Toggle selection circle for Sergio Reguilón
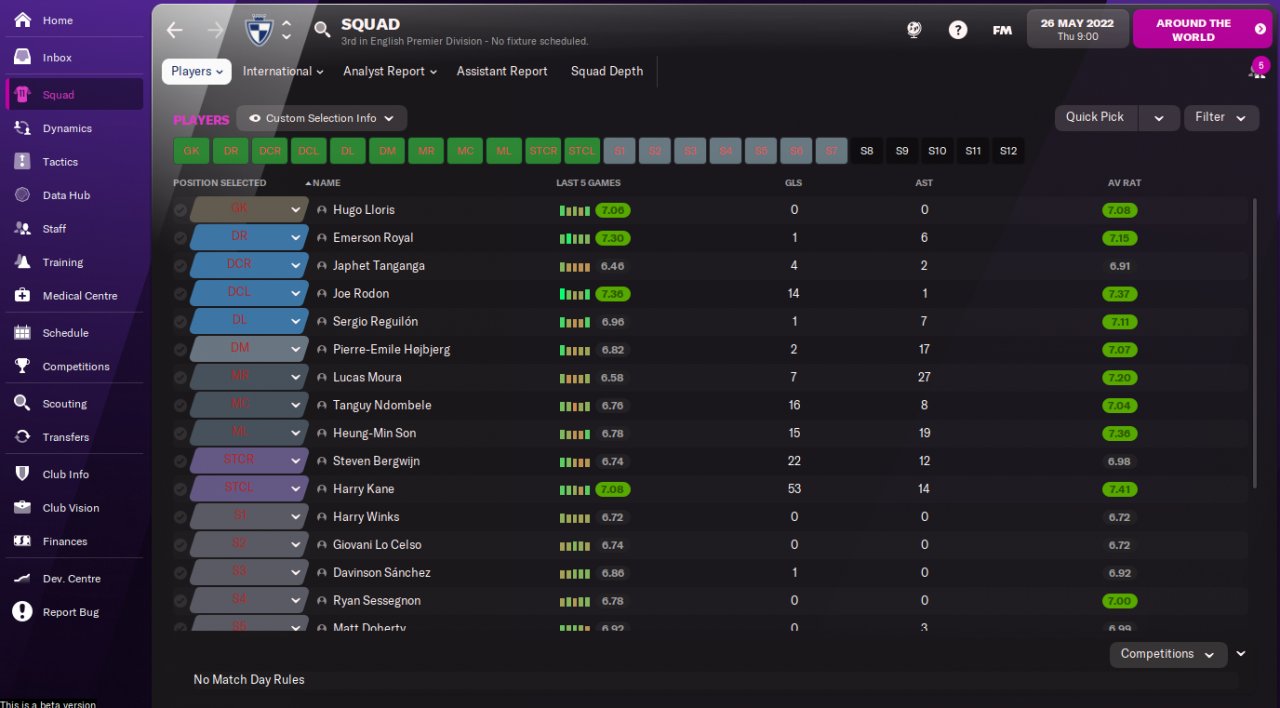1280x708 pixels. (180, 322)
